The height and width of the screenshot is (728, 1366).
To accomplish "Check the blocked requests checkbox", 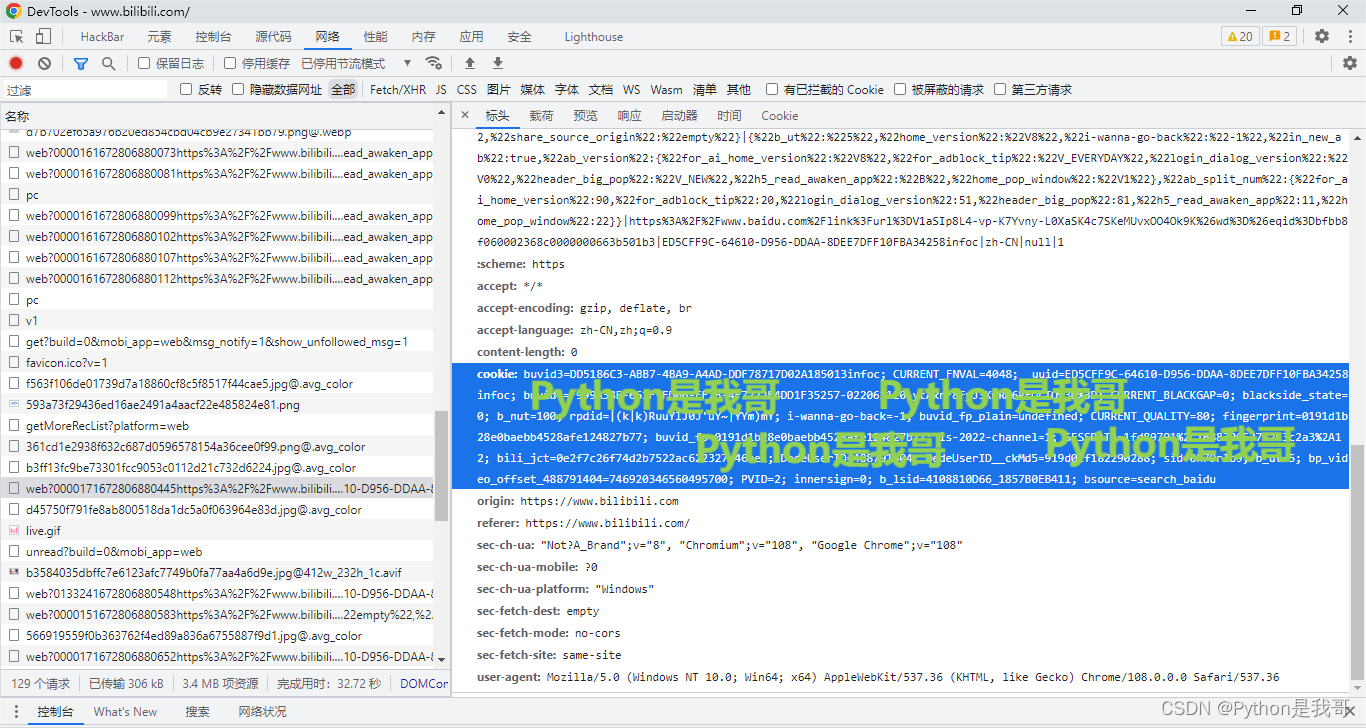I will pos(900,89).
